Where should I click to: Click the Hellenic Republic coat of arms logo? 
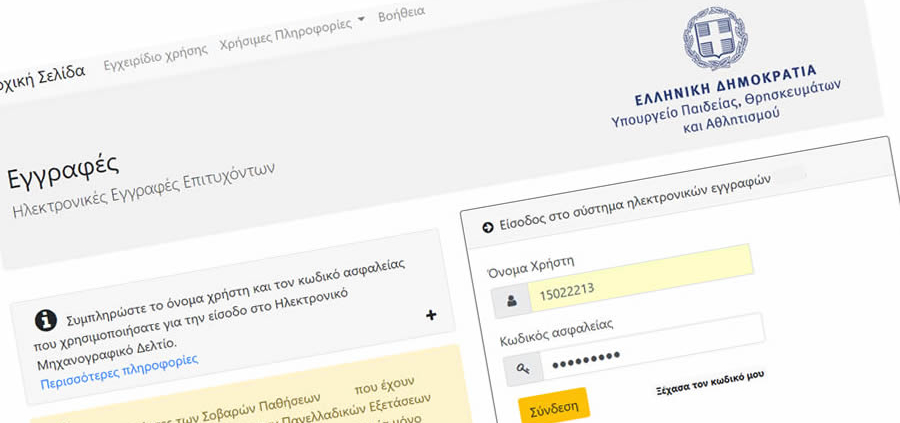click(x=715, y=38)
